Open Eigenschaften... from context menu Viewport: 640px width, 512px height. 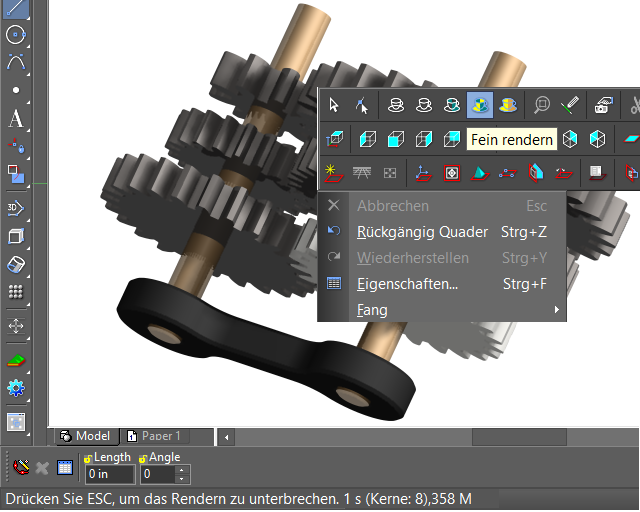[x=442, y=284]
